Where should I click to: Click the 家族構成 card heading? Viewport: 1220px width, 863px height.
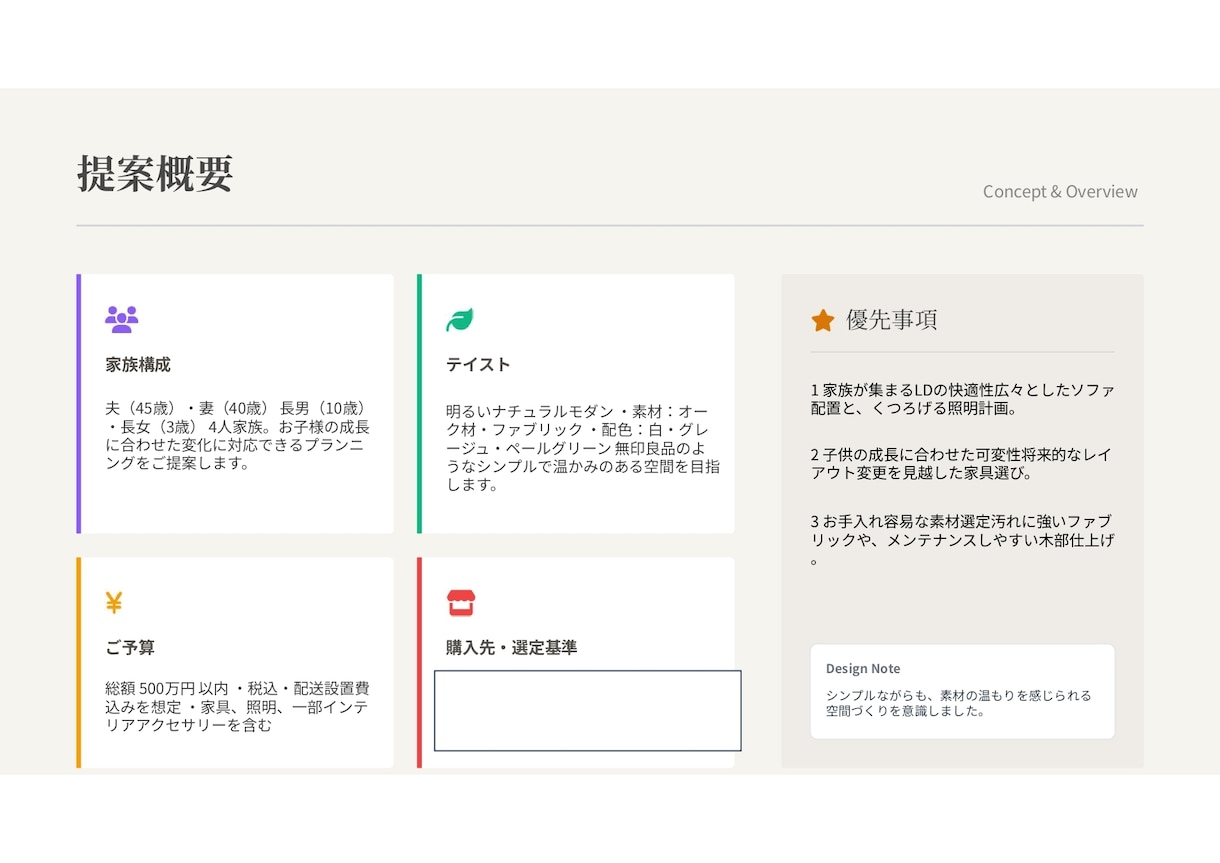138,365
